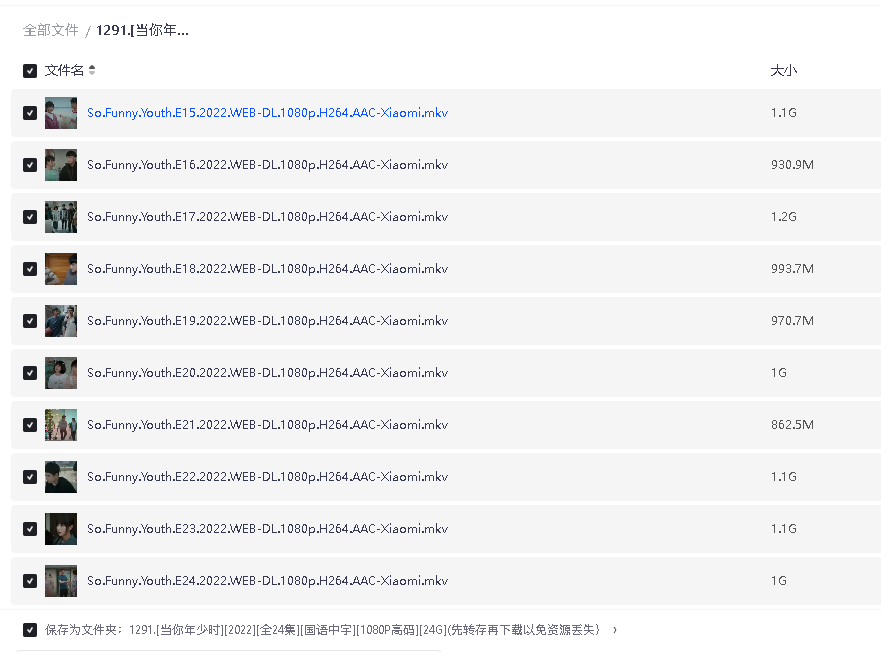Click the 文件名 sort arrows icon
Viewport: 881px width, 652px height.
click(91, 71)
